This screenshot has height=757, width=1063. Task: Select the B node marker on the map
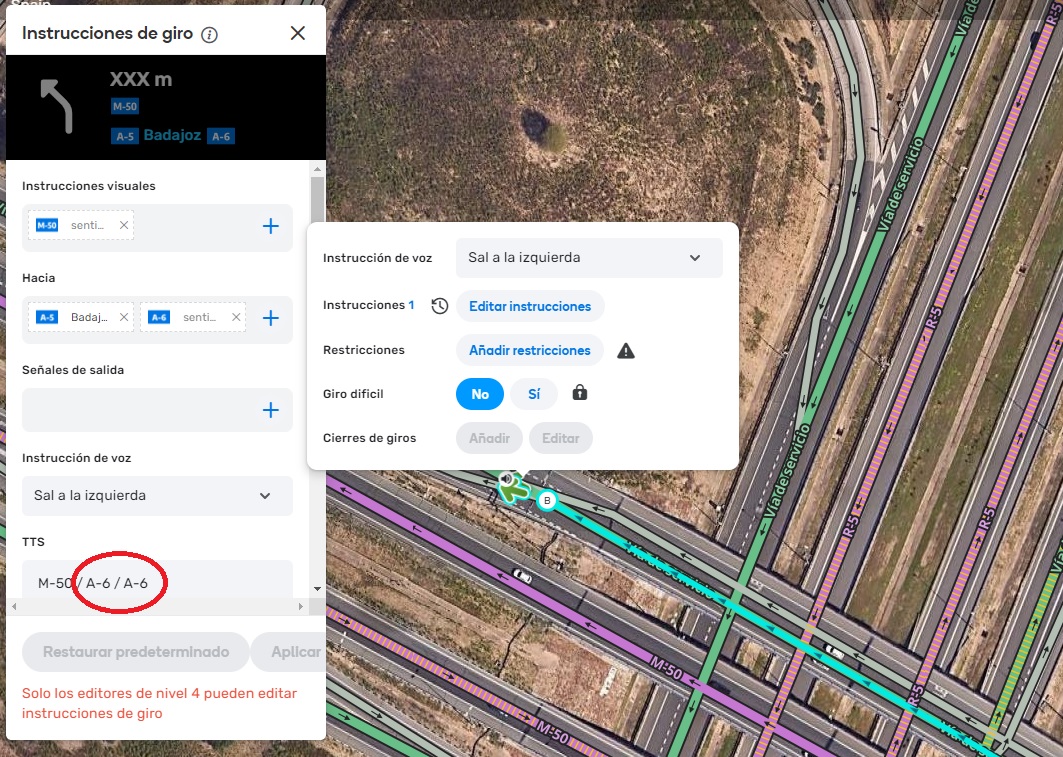click(546, 500)
